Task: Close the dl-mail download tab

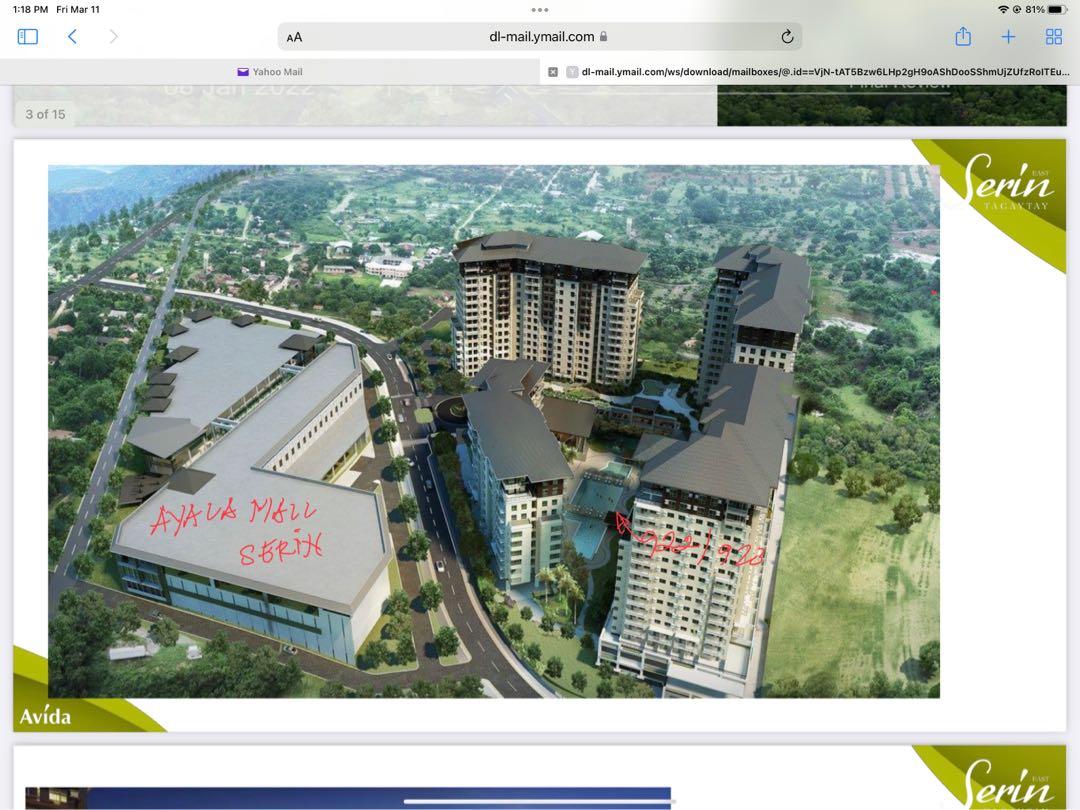Action: (x=553, y=71)
